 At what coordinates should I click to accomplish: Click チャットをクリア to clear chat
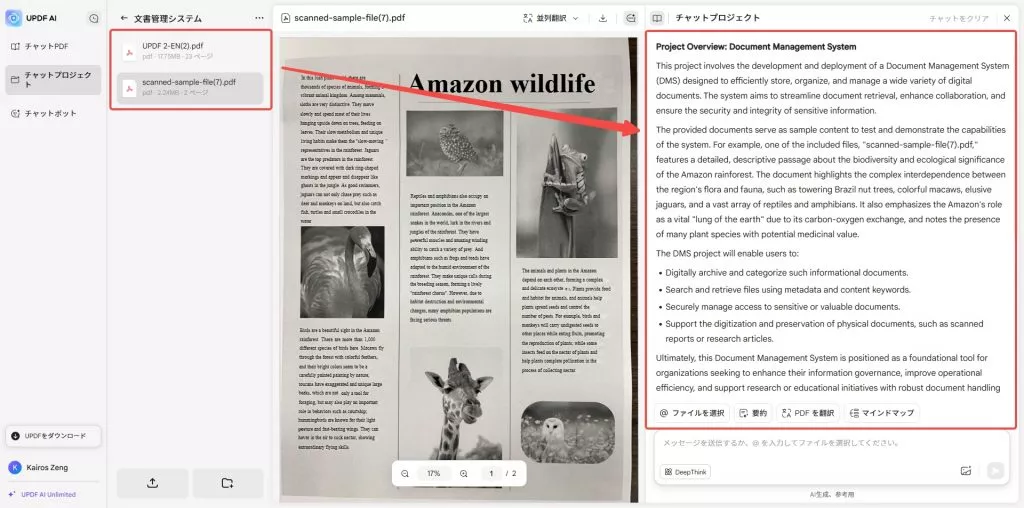(959, 19)
